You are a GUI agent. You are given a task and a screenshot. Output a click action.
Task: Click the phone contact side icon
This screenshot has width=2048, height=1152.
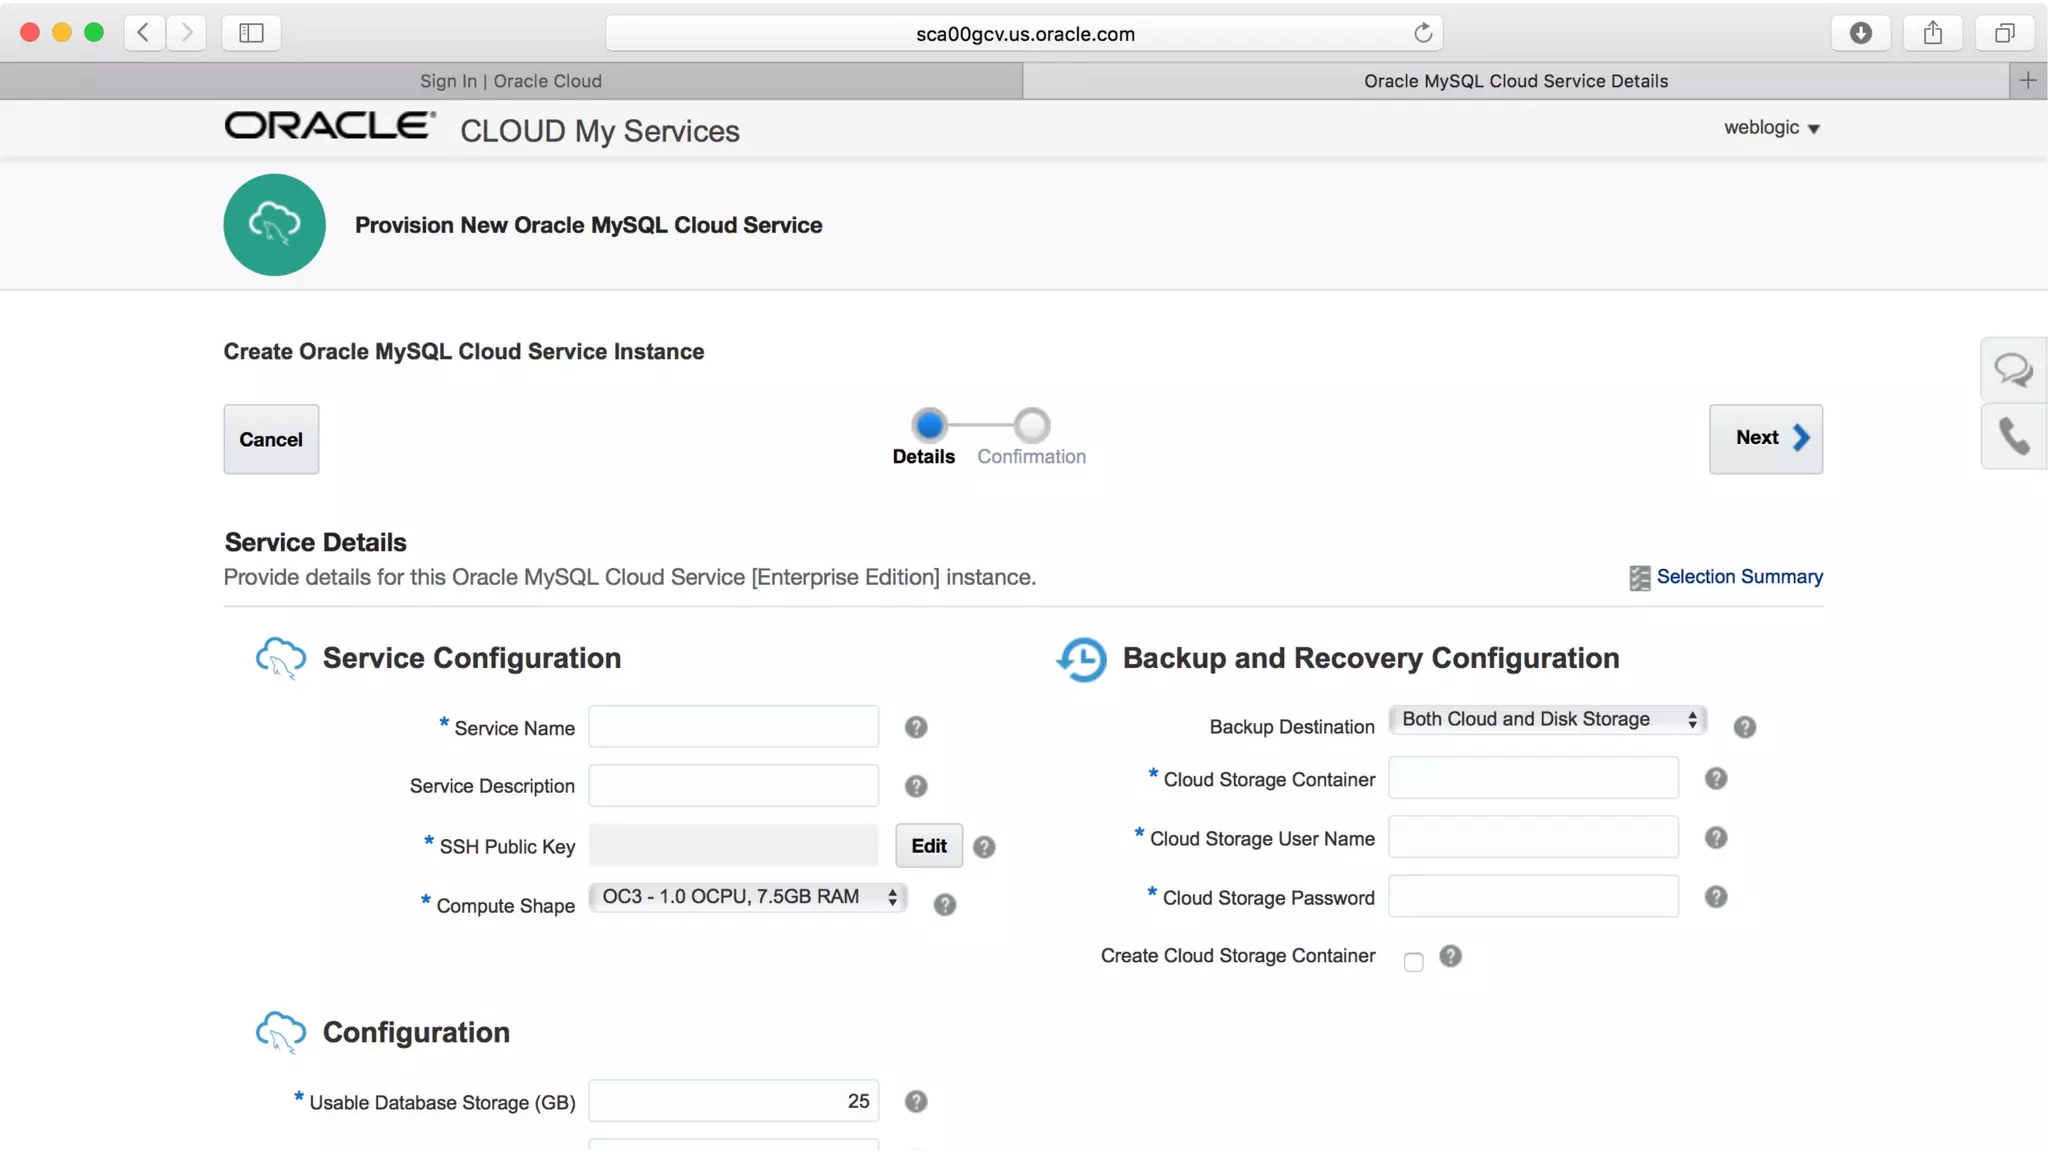coord(2012,437)
